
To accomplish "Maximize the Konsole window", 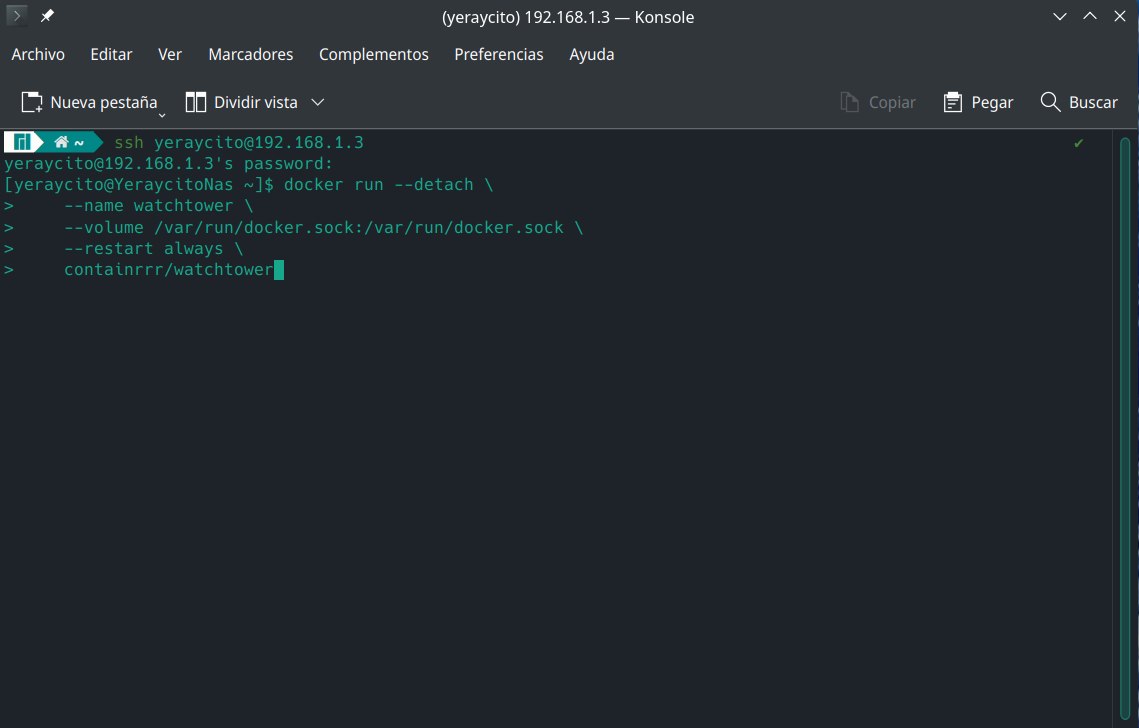I will coord(1091,17).
